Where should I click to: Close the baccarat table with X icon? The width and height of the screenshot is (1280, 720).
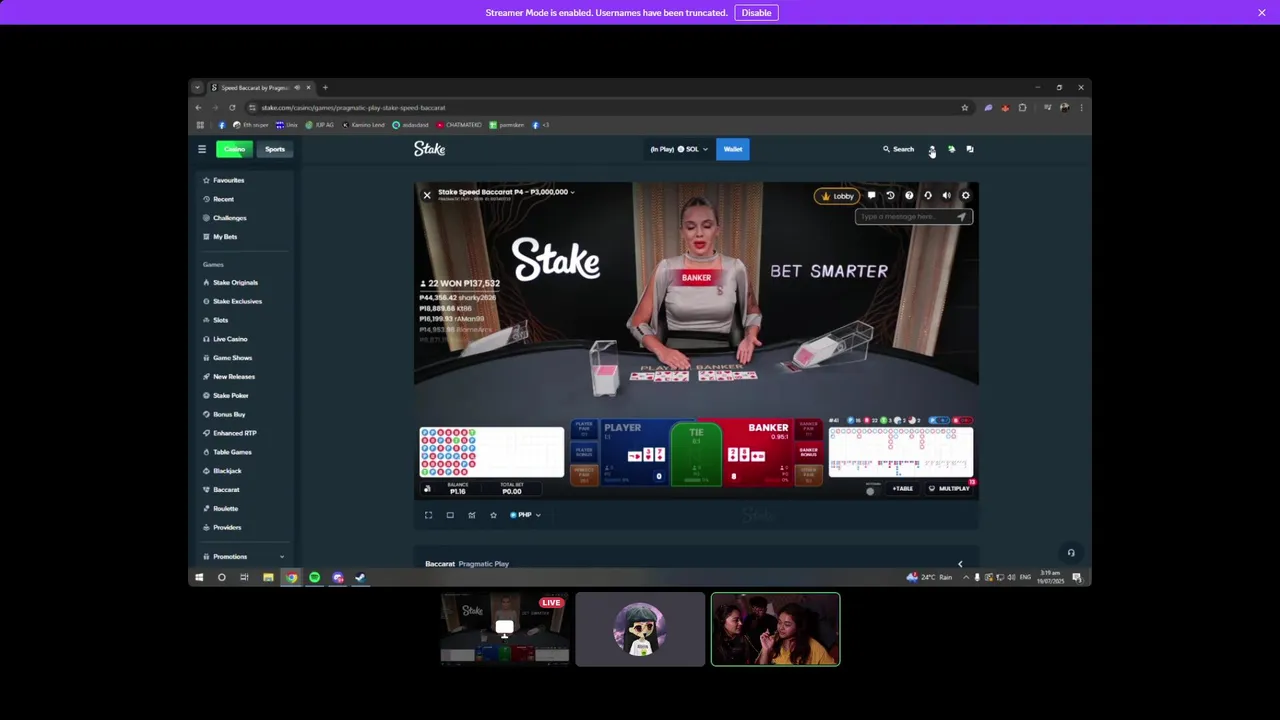(427, 195)
